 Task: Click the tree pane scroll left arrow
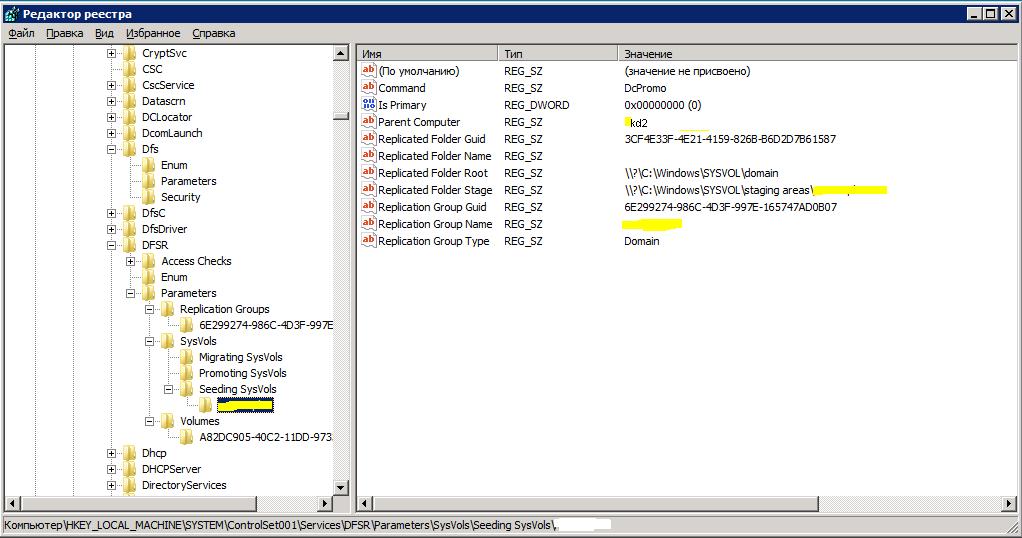(x=13, y=503)
